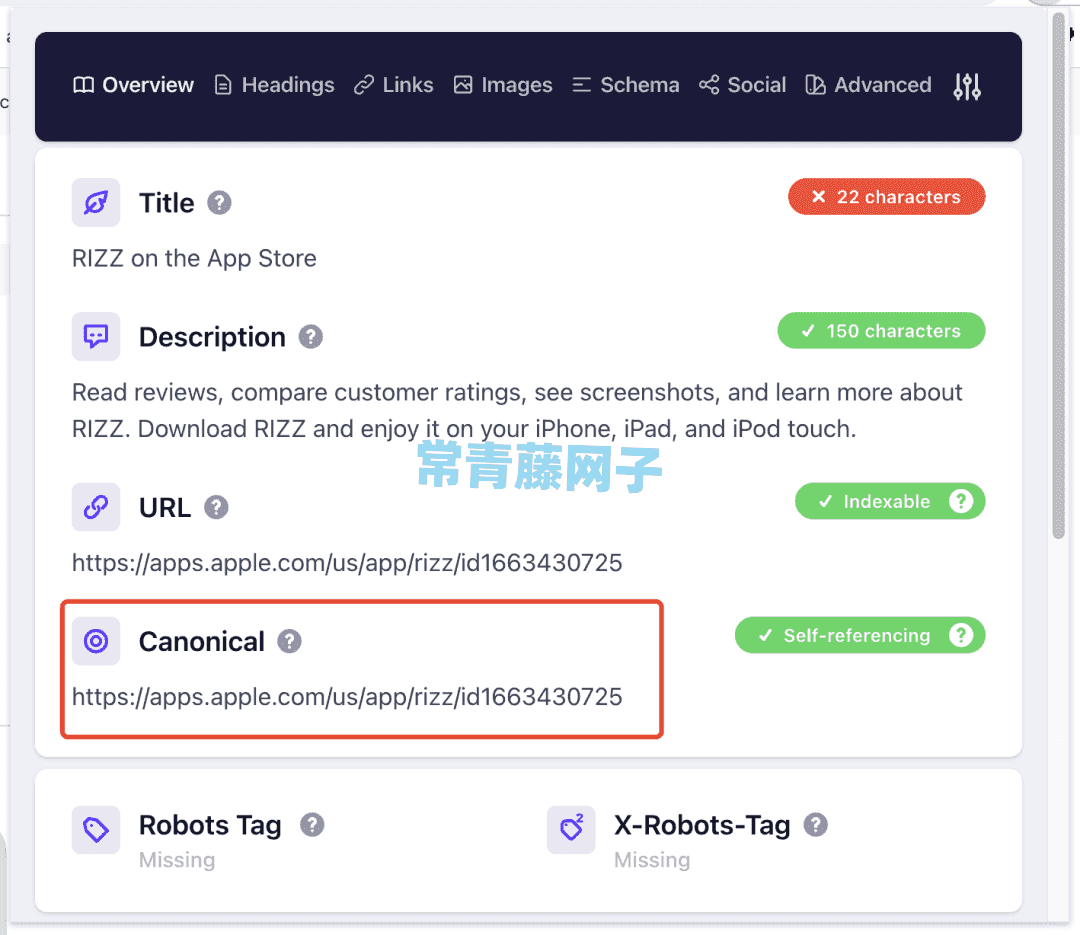Image resolution: width=1080 pixels, height=935 pixels.
Task: Click the Missing text under X-Robots-Tag
Action: pyautogui.click(x=652, y=860)
